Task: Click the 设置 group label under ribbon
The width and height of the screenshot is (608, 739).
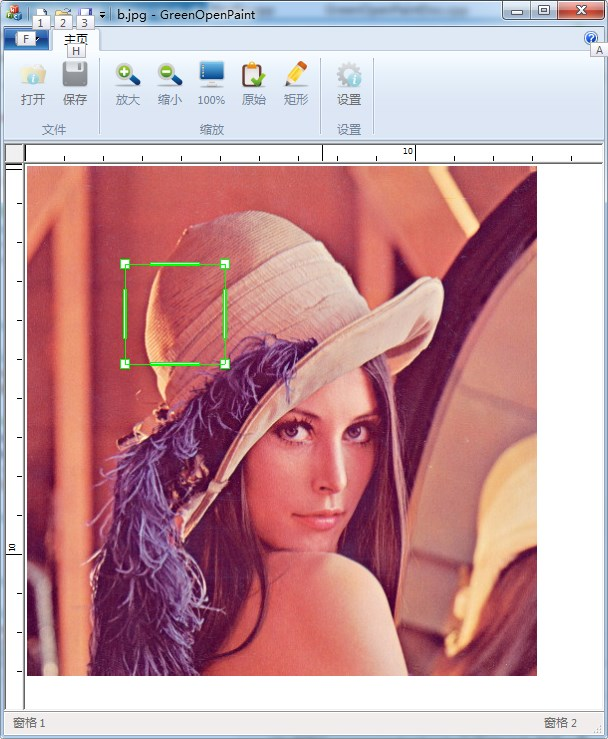Action: pos(349,129)
